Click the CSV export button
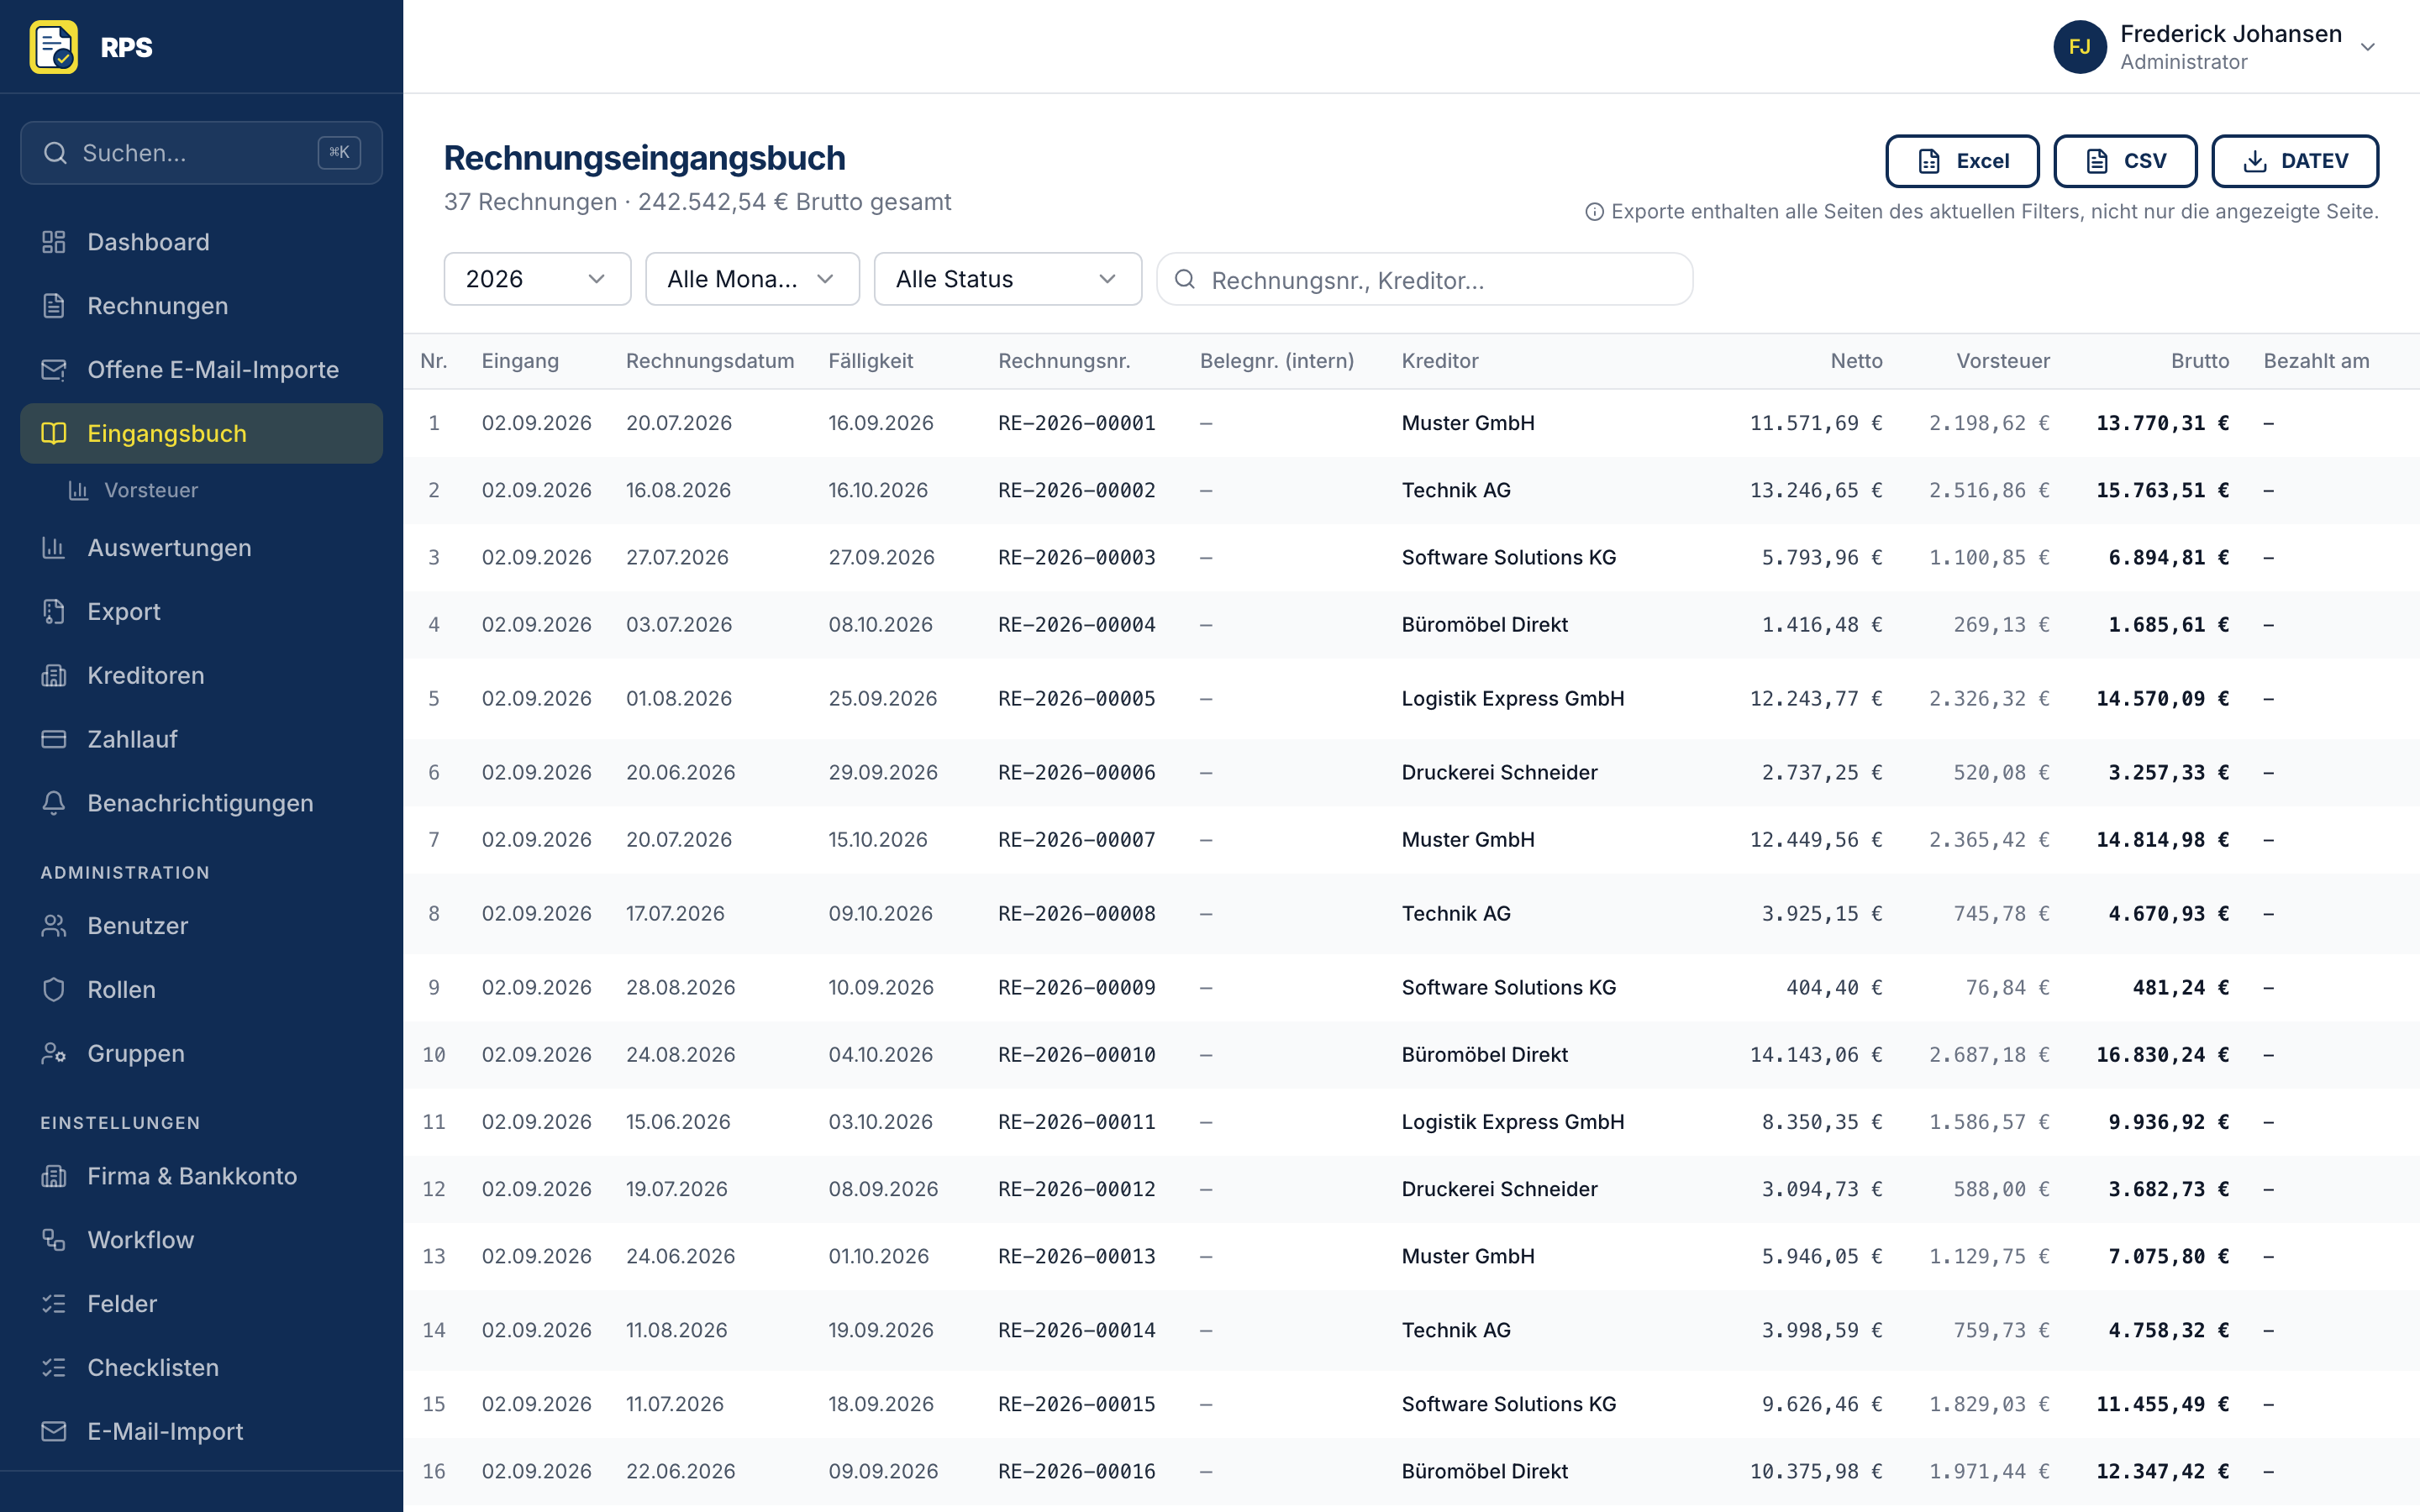Image resolution: width=2420 pixels, height=1512 pixels. [2125, 161]
